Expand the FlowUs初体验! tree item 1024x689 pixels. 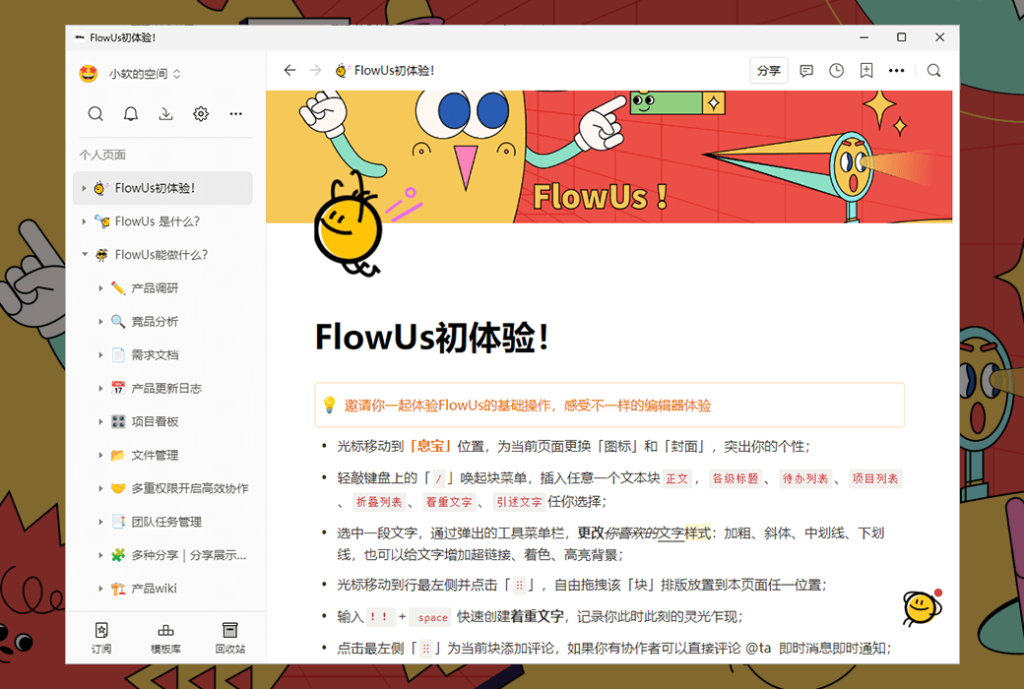[x=84, y=188]
